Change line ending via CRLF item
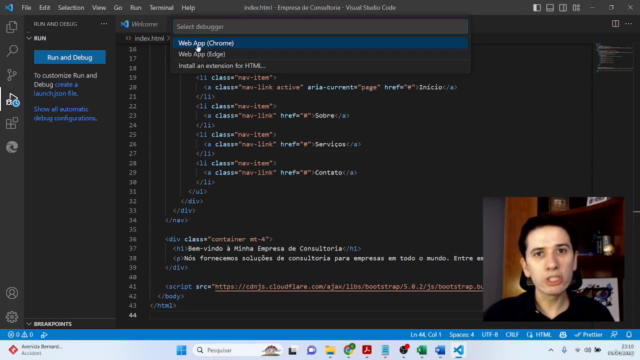The image size is (640, 360). (x=512, y=335)
